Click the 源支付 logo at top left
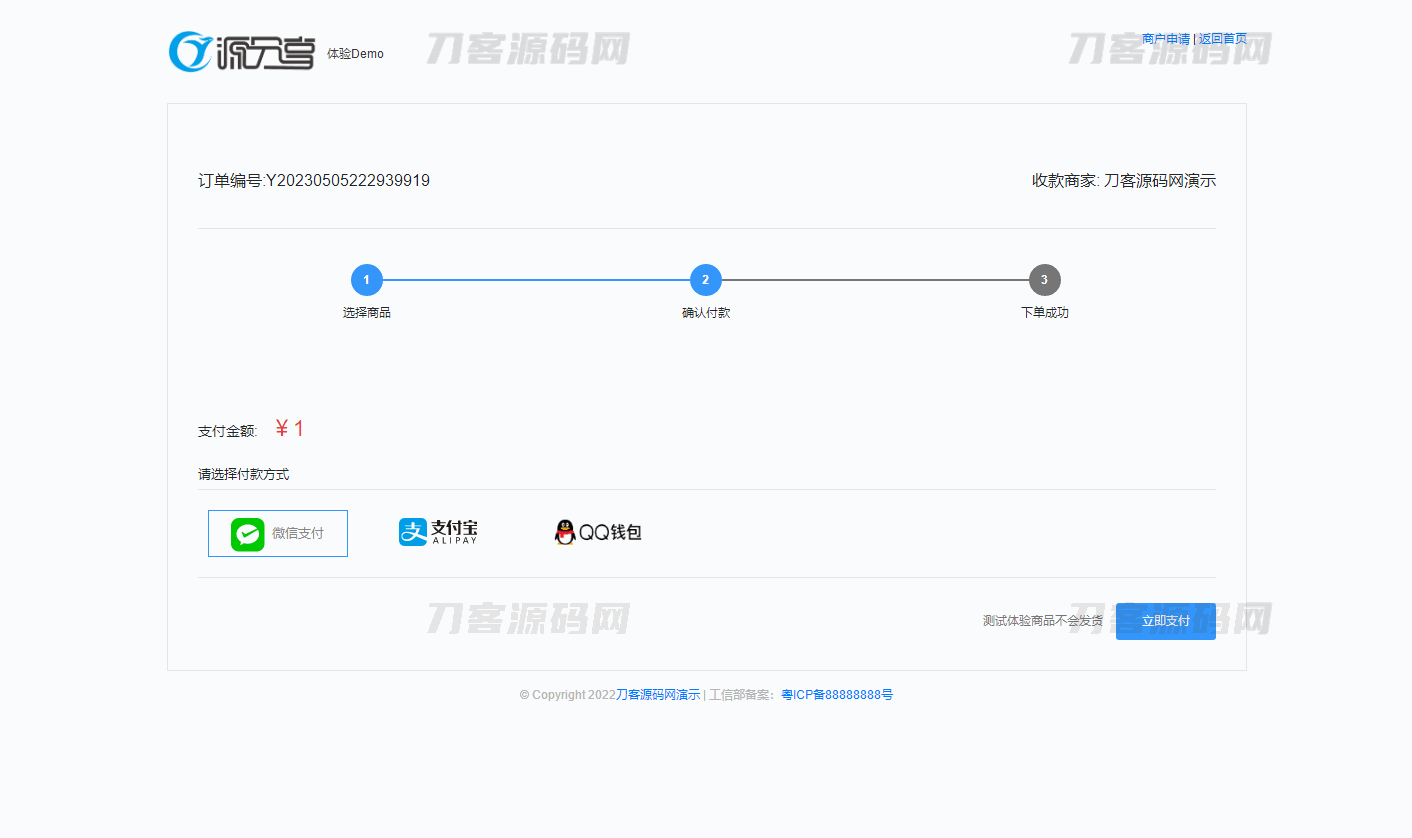1412x838 pixels. point(241,52)
